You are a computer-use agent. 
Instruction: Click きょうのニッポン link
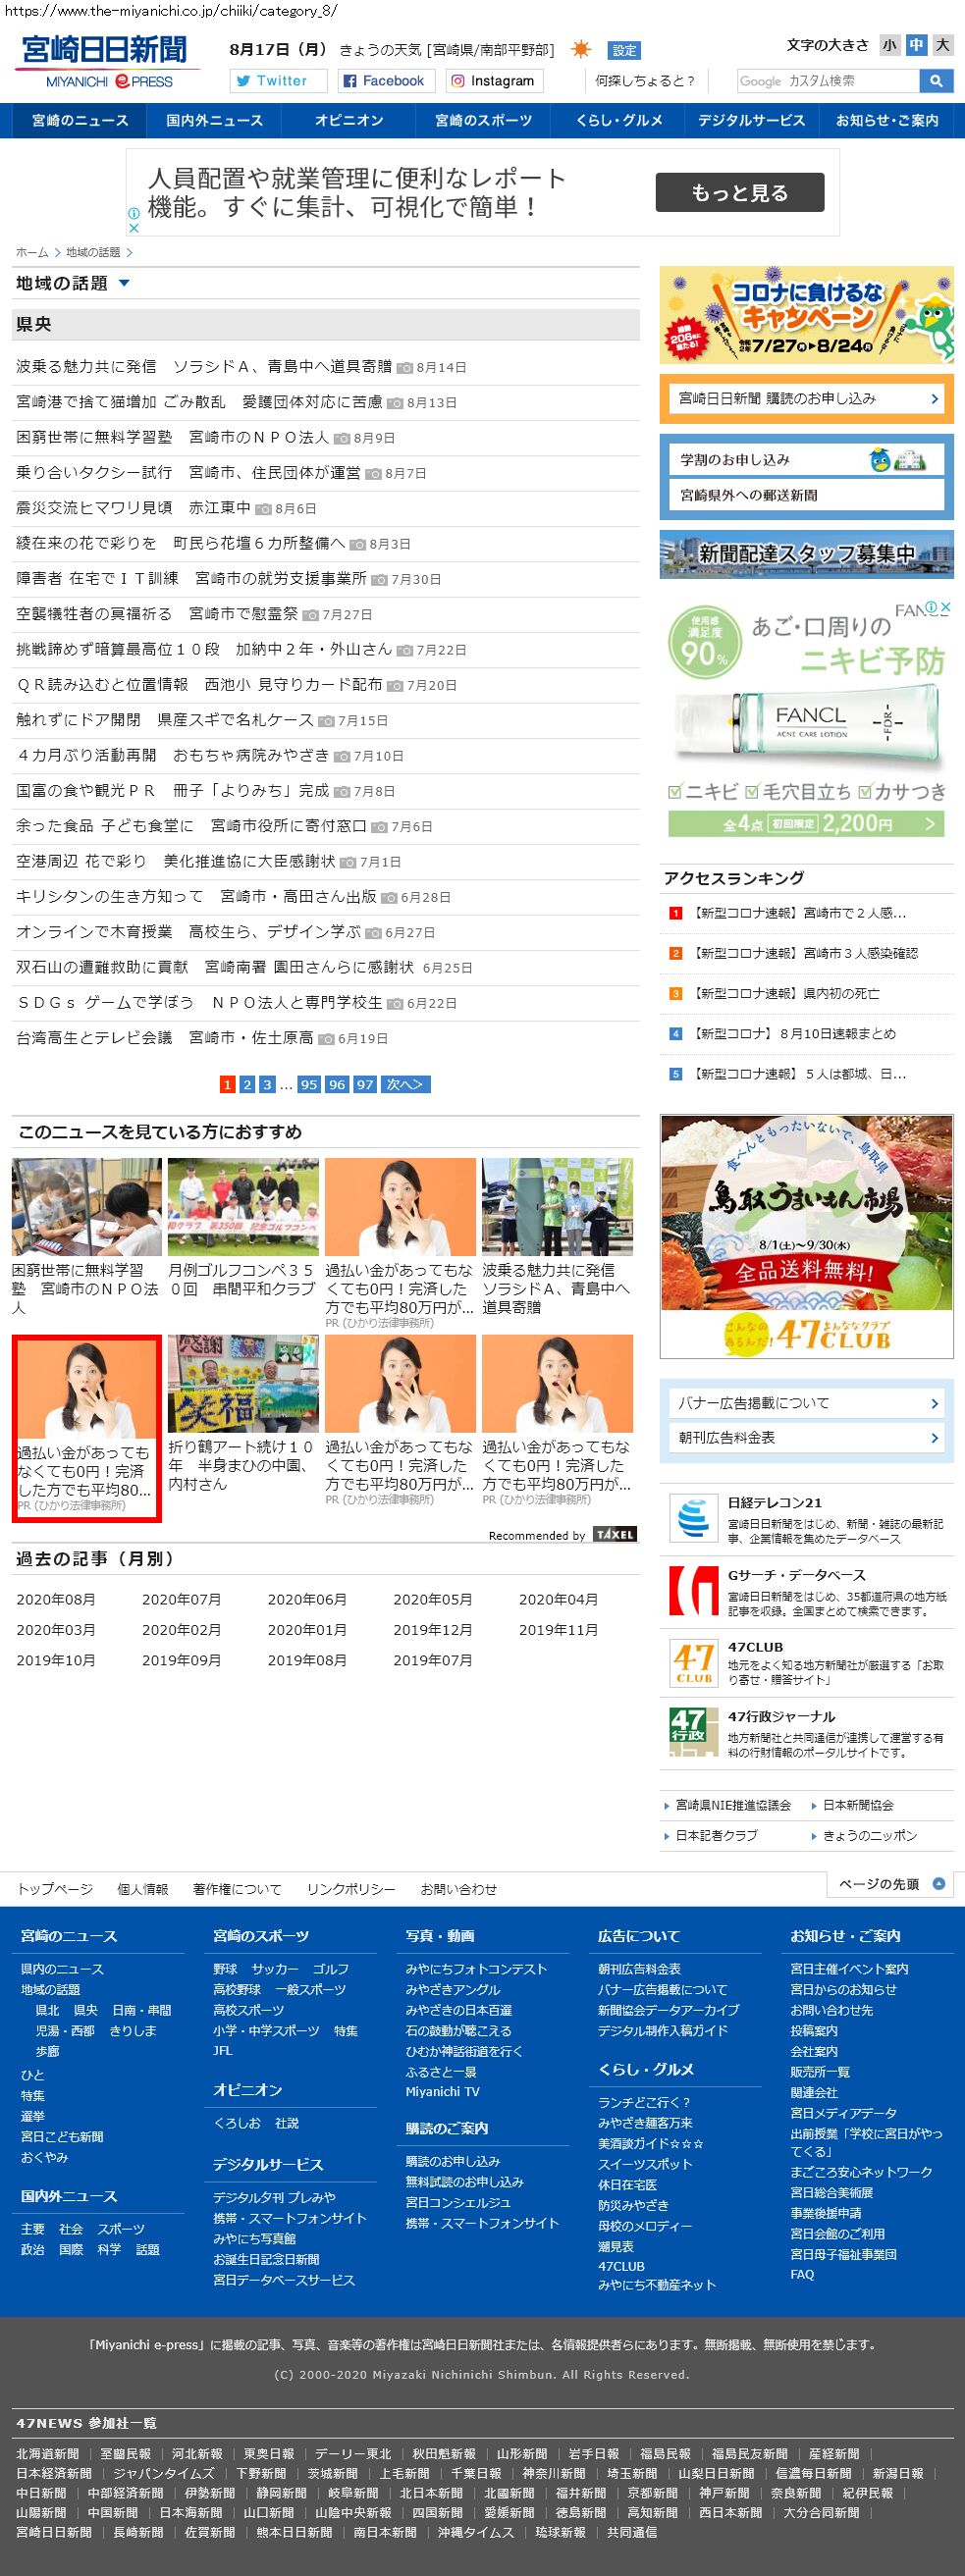869,1835
